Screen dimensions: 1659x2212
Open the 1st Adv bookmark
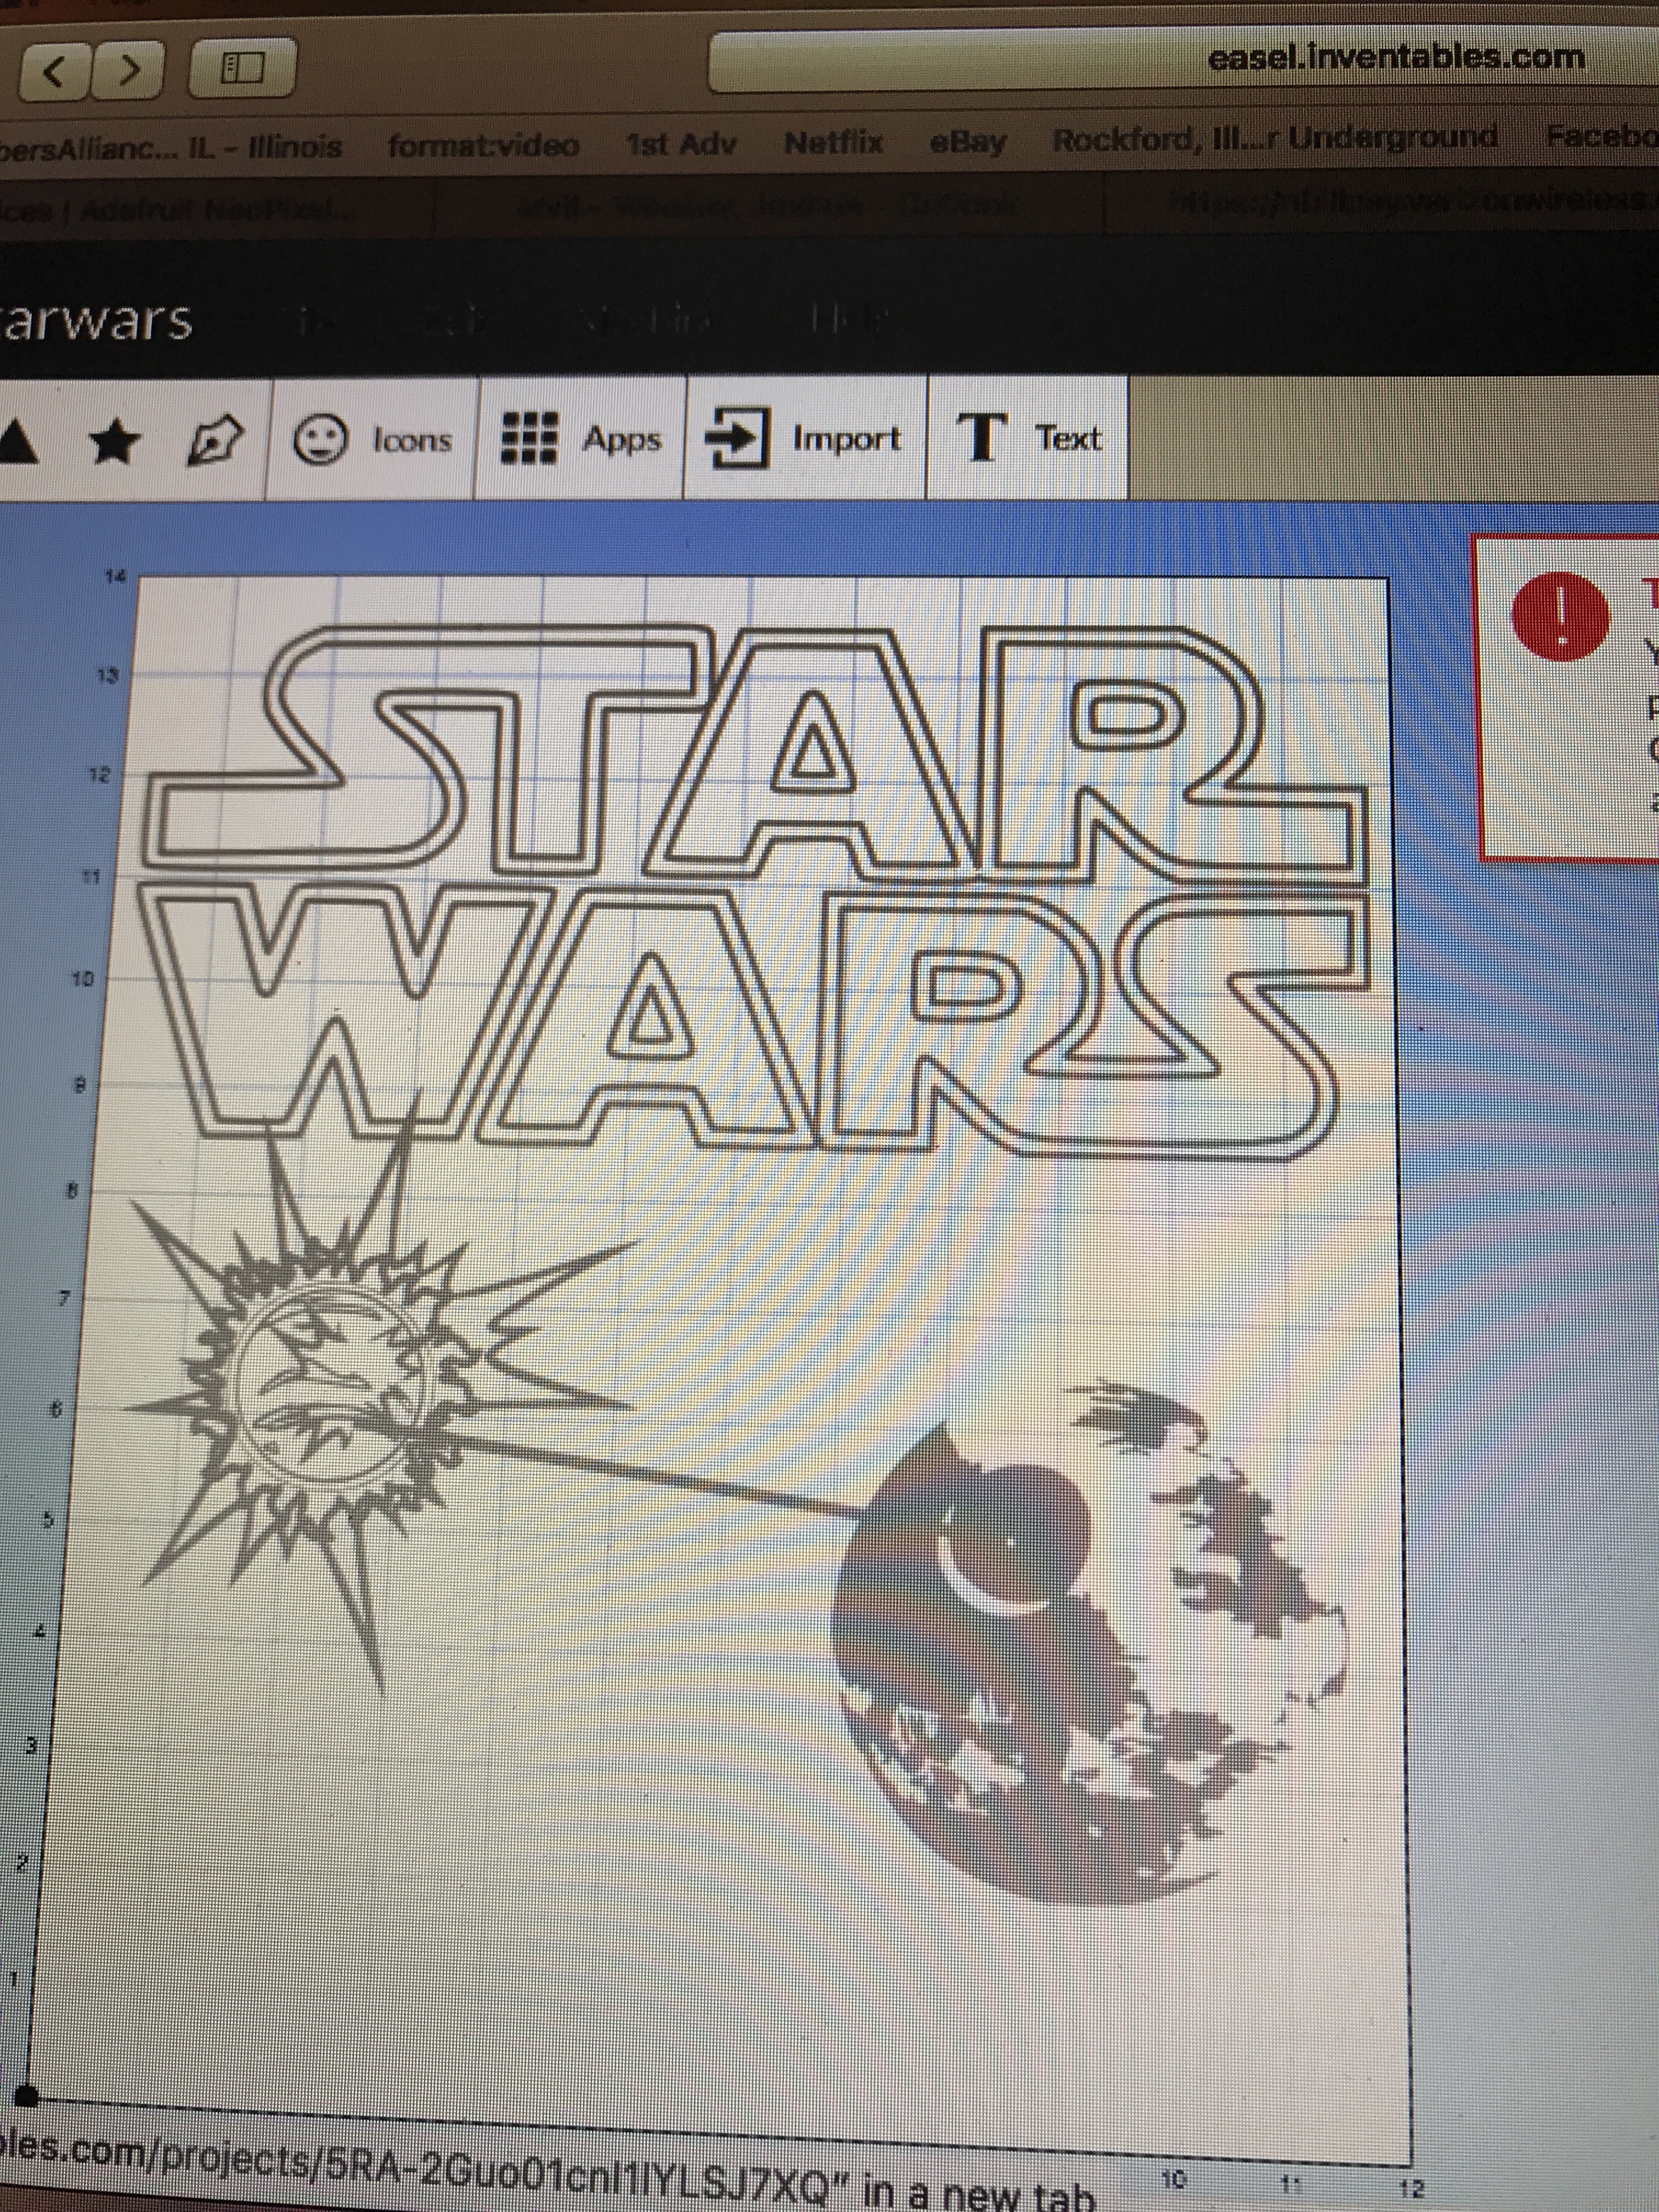681,144
